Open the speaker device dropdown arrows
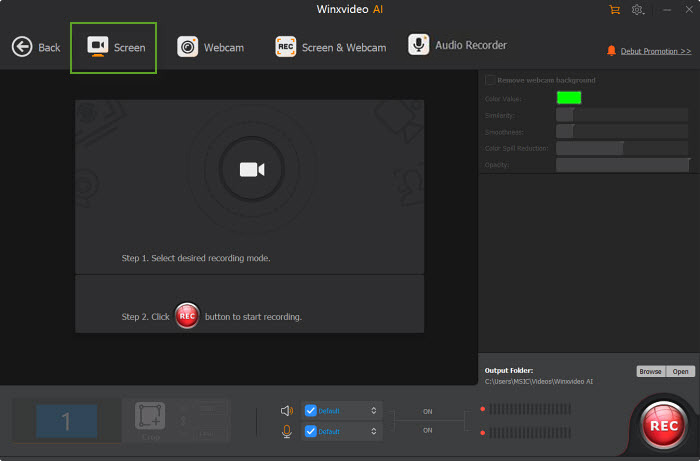This screenshot has height=461, width=700. click(x=374, y=411)
